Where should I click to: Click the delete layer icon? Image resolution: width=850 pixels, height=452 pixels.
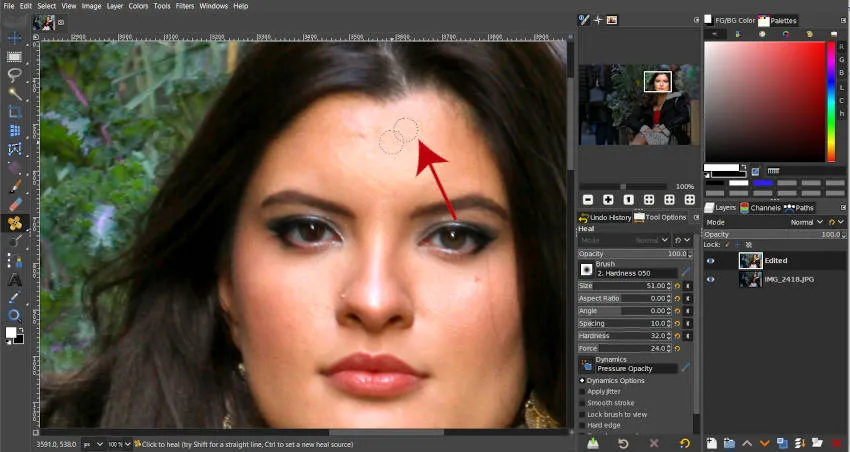tap(836, 442)
